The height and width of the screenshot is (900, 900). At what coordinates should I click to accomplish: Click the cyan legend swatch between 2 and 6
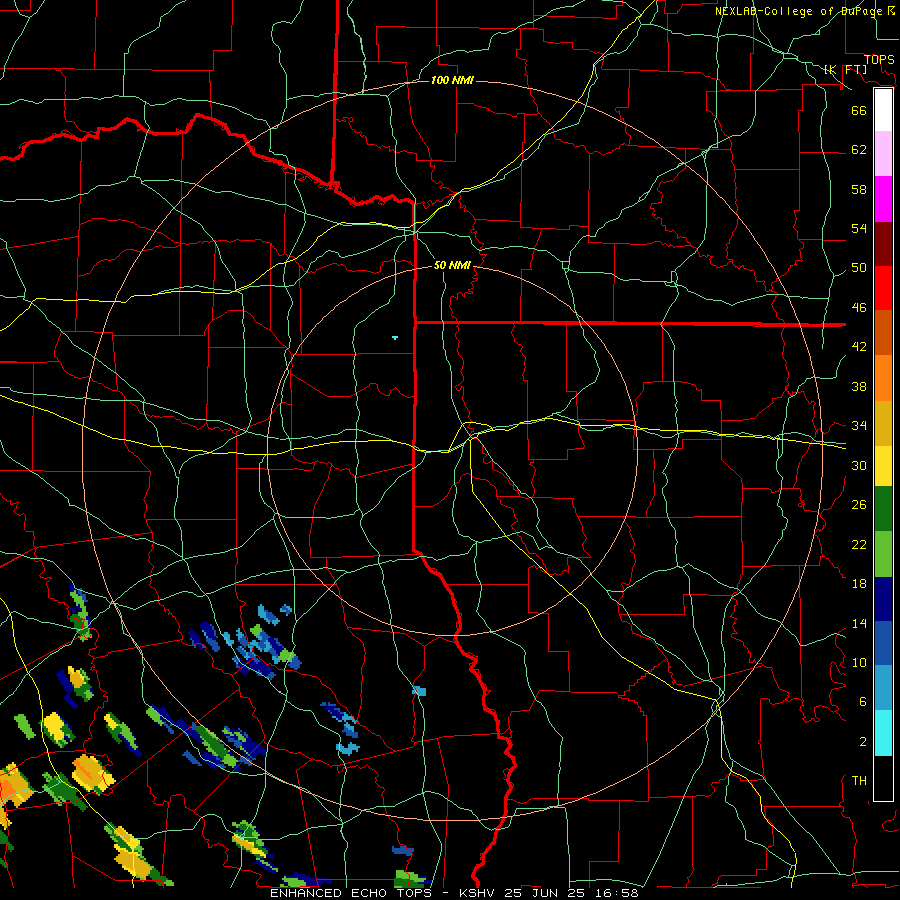click(x=883, y=733)
